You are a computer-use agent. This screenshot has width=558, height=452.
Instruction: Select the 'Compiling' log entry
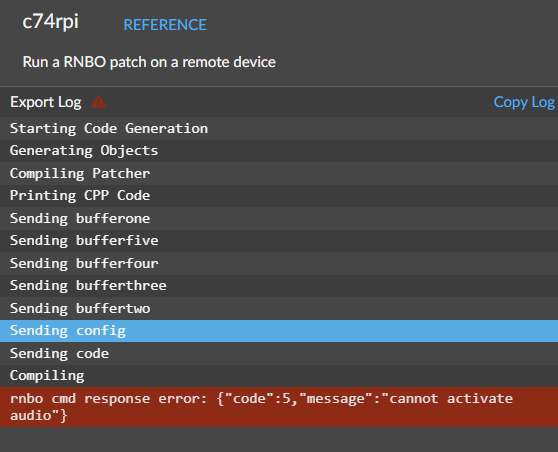(279, 376)
